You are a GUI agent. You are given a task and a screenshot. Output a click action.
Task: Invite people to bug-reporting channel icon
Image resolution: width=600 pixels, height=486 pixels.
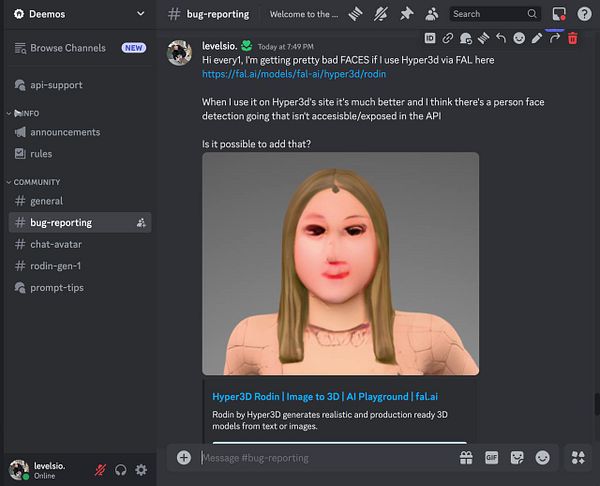click(x=141, y=223)
